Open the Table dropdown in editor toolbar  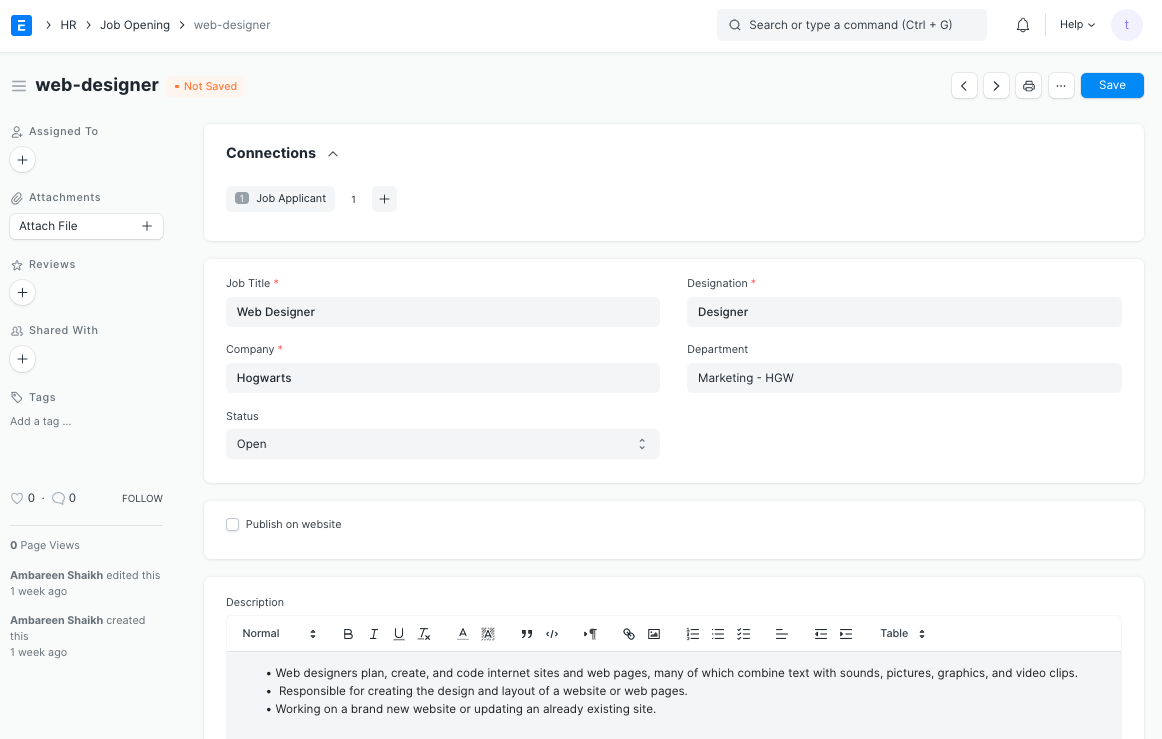tap(902, 634)
